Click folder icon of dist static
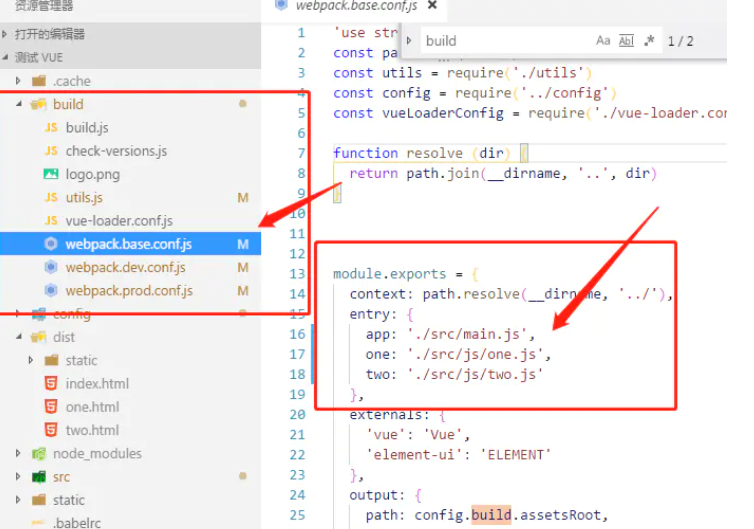This screenshot has height=529, width=754. pyautogui.click(x=51, y=360)
